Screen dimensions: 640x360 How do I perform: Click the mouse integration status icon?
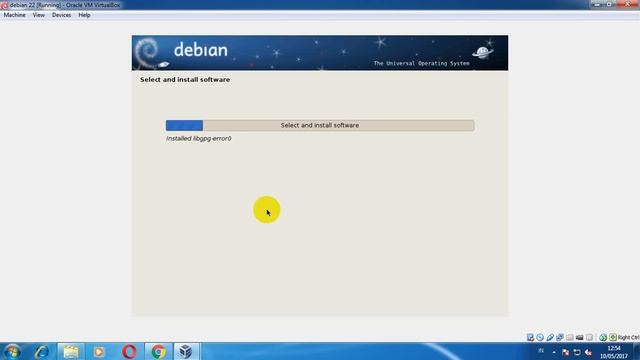603,337
